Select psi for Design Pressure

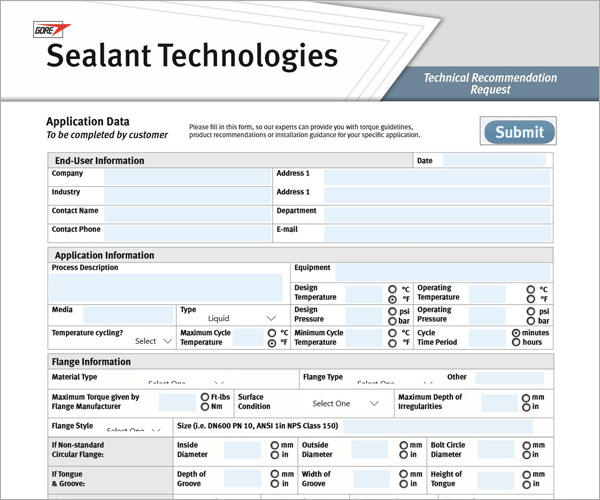coord(392,311)
